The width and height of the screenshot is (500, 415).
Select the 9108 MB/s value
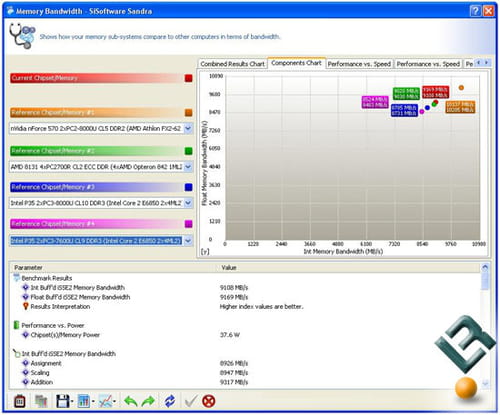pyautogui.click(x=234, y=287)
